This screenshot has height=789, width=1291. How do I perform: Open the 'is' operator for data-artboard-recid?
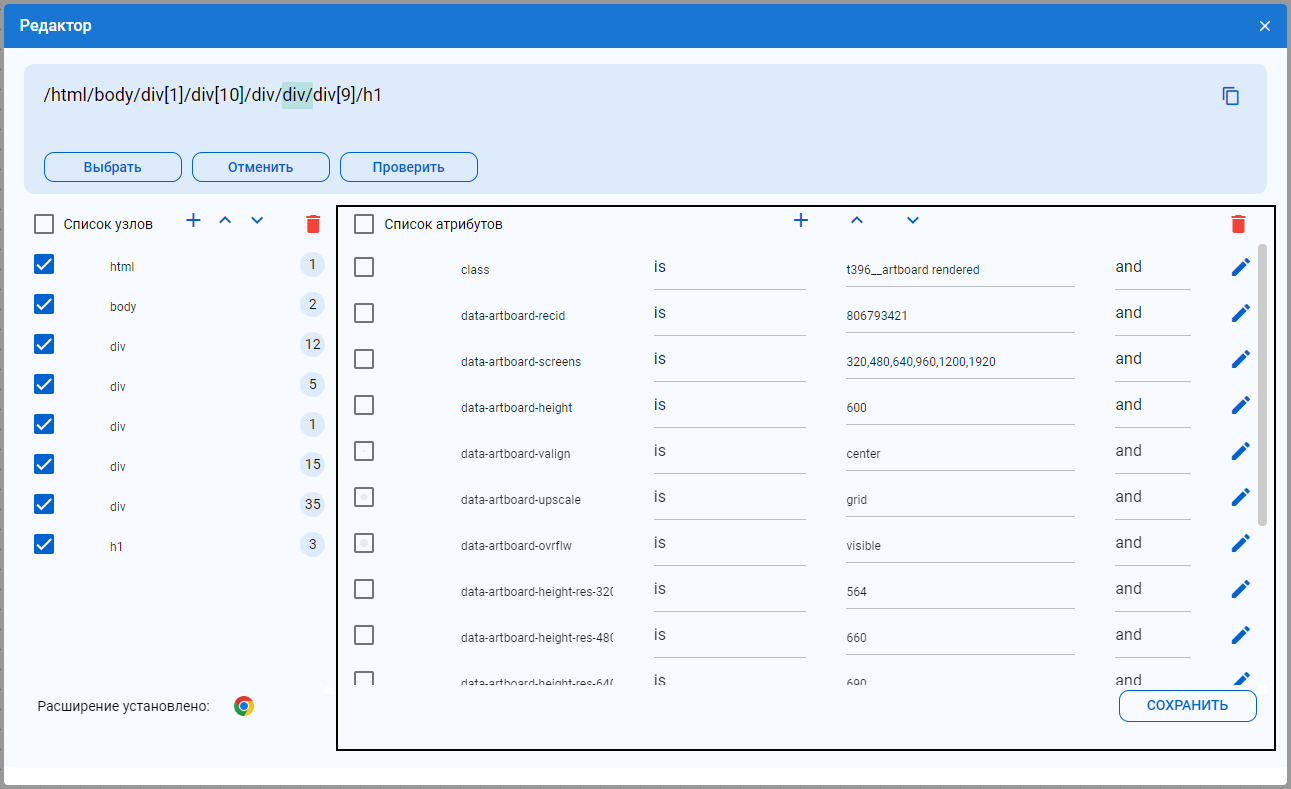pyautogui.click(x=730, y=314)
